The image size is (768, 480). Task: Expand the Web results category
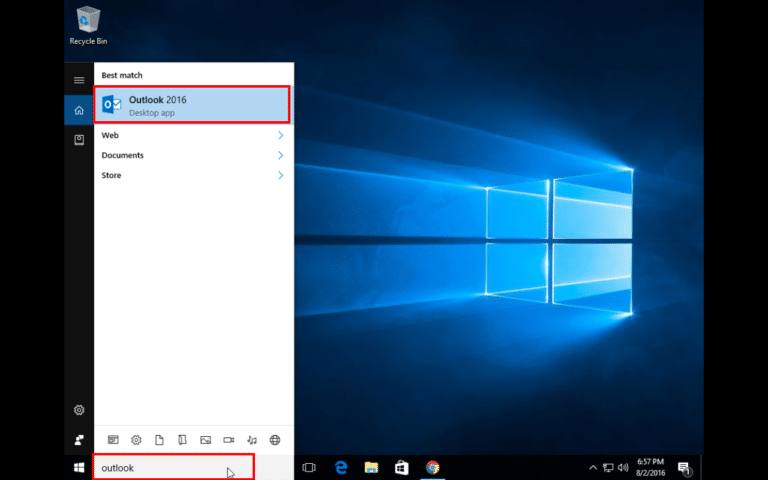point(193,135)
